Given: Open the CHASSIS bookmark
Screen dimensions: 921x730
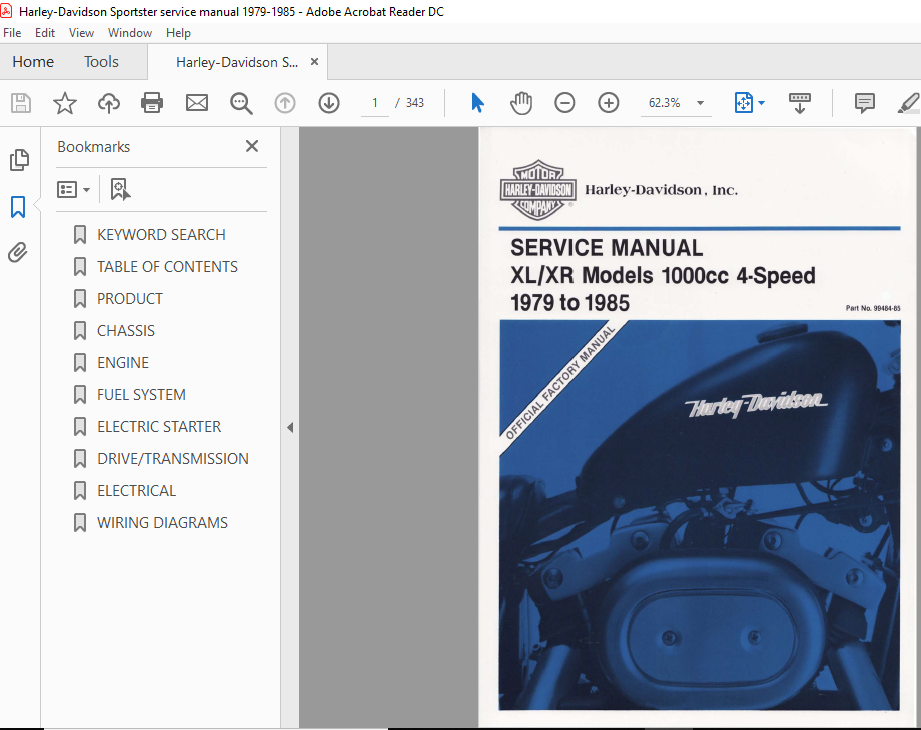Looking at the screenshot, I should point(126,331).
